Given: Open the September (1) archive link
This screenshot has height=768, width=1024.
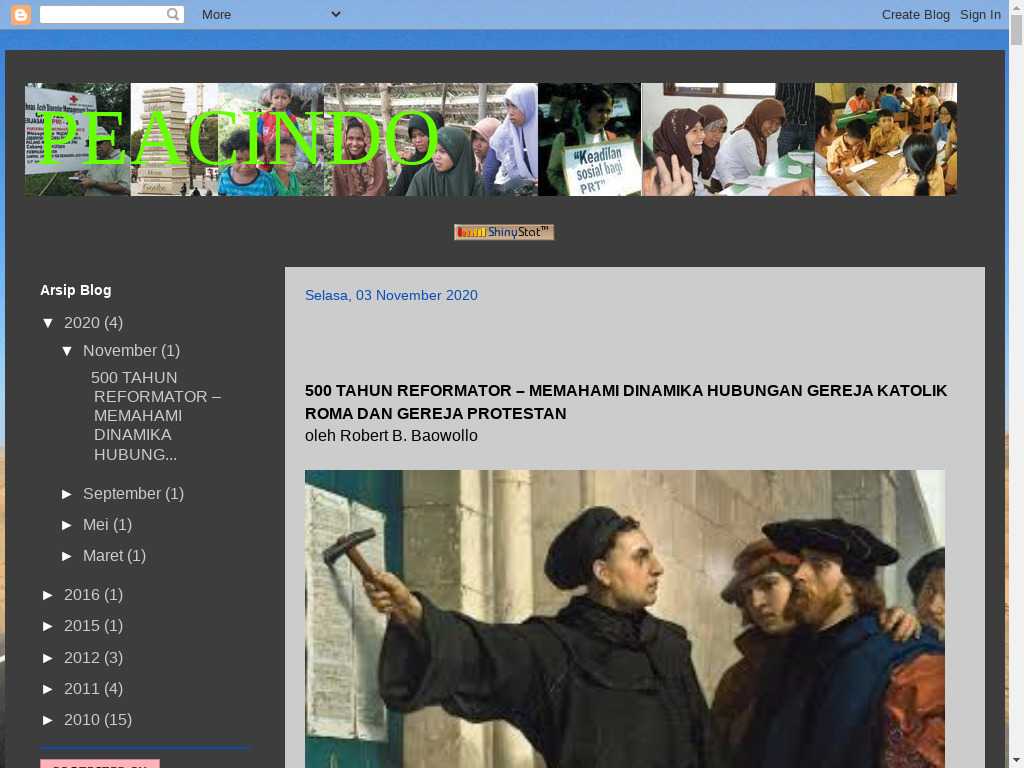Looking at the screenshot, I should [121, 494].
